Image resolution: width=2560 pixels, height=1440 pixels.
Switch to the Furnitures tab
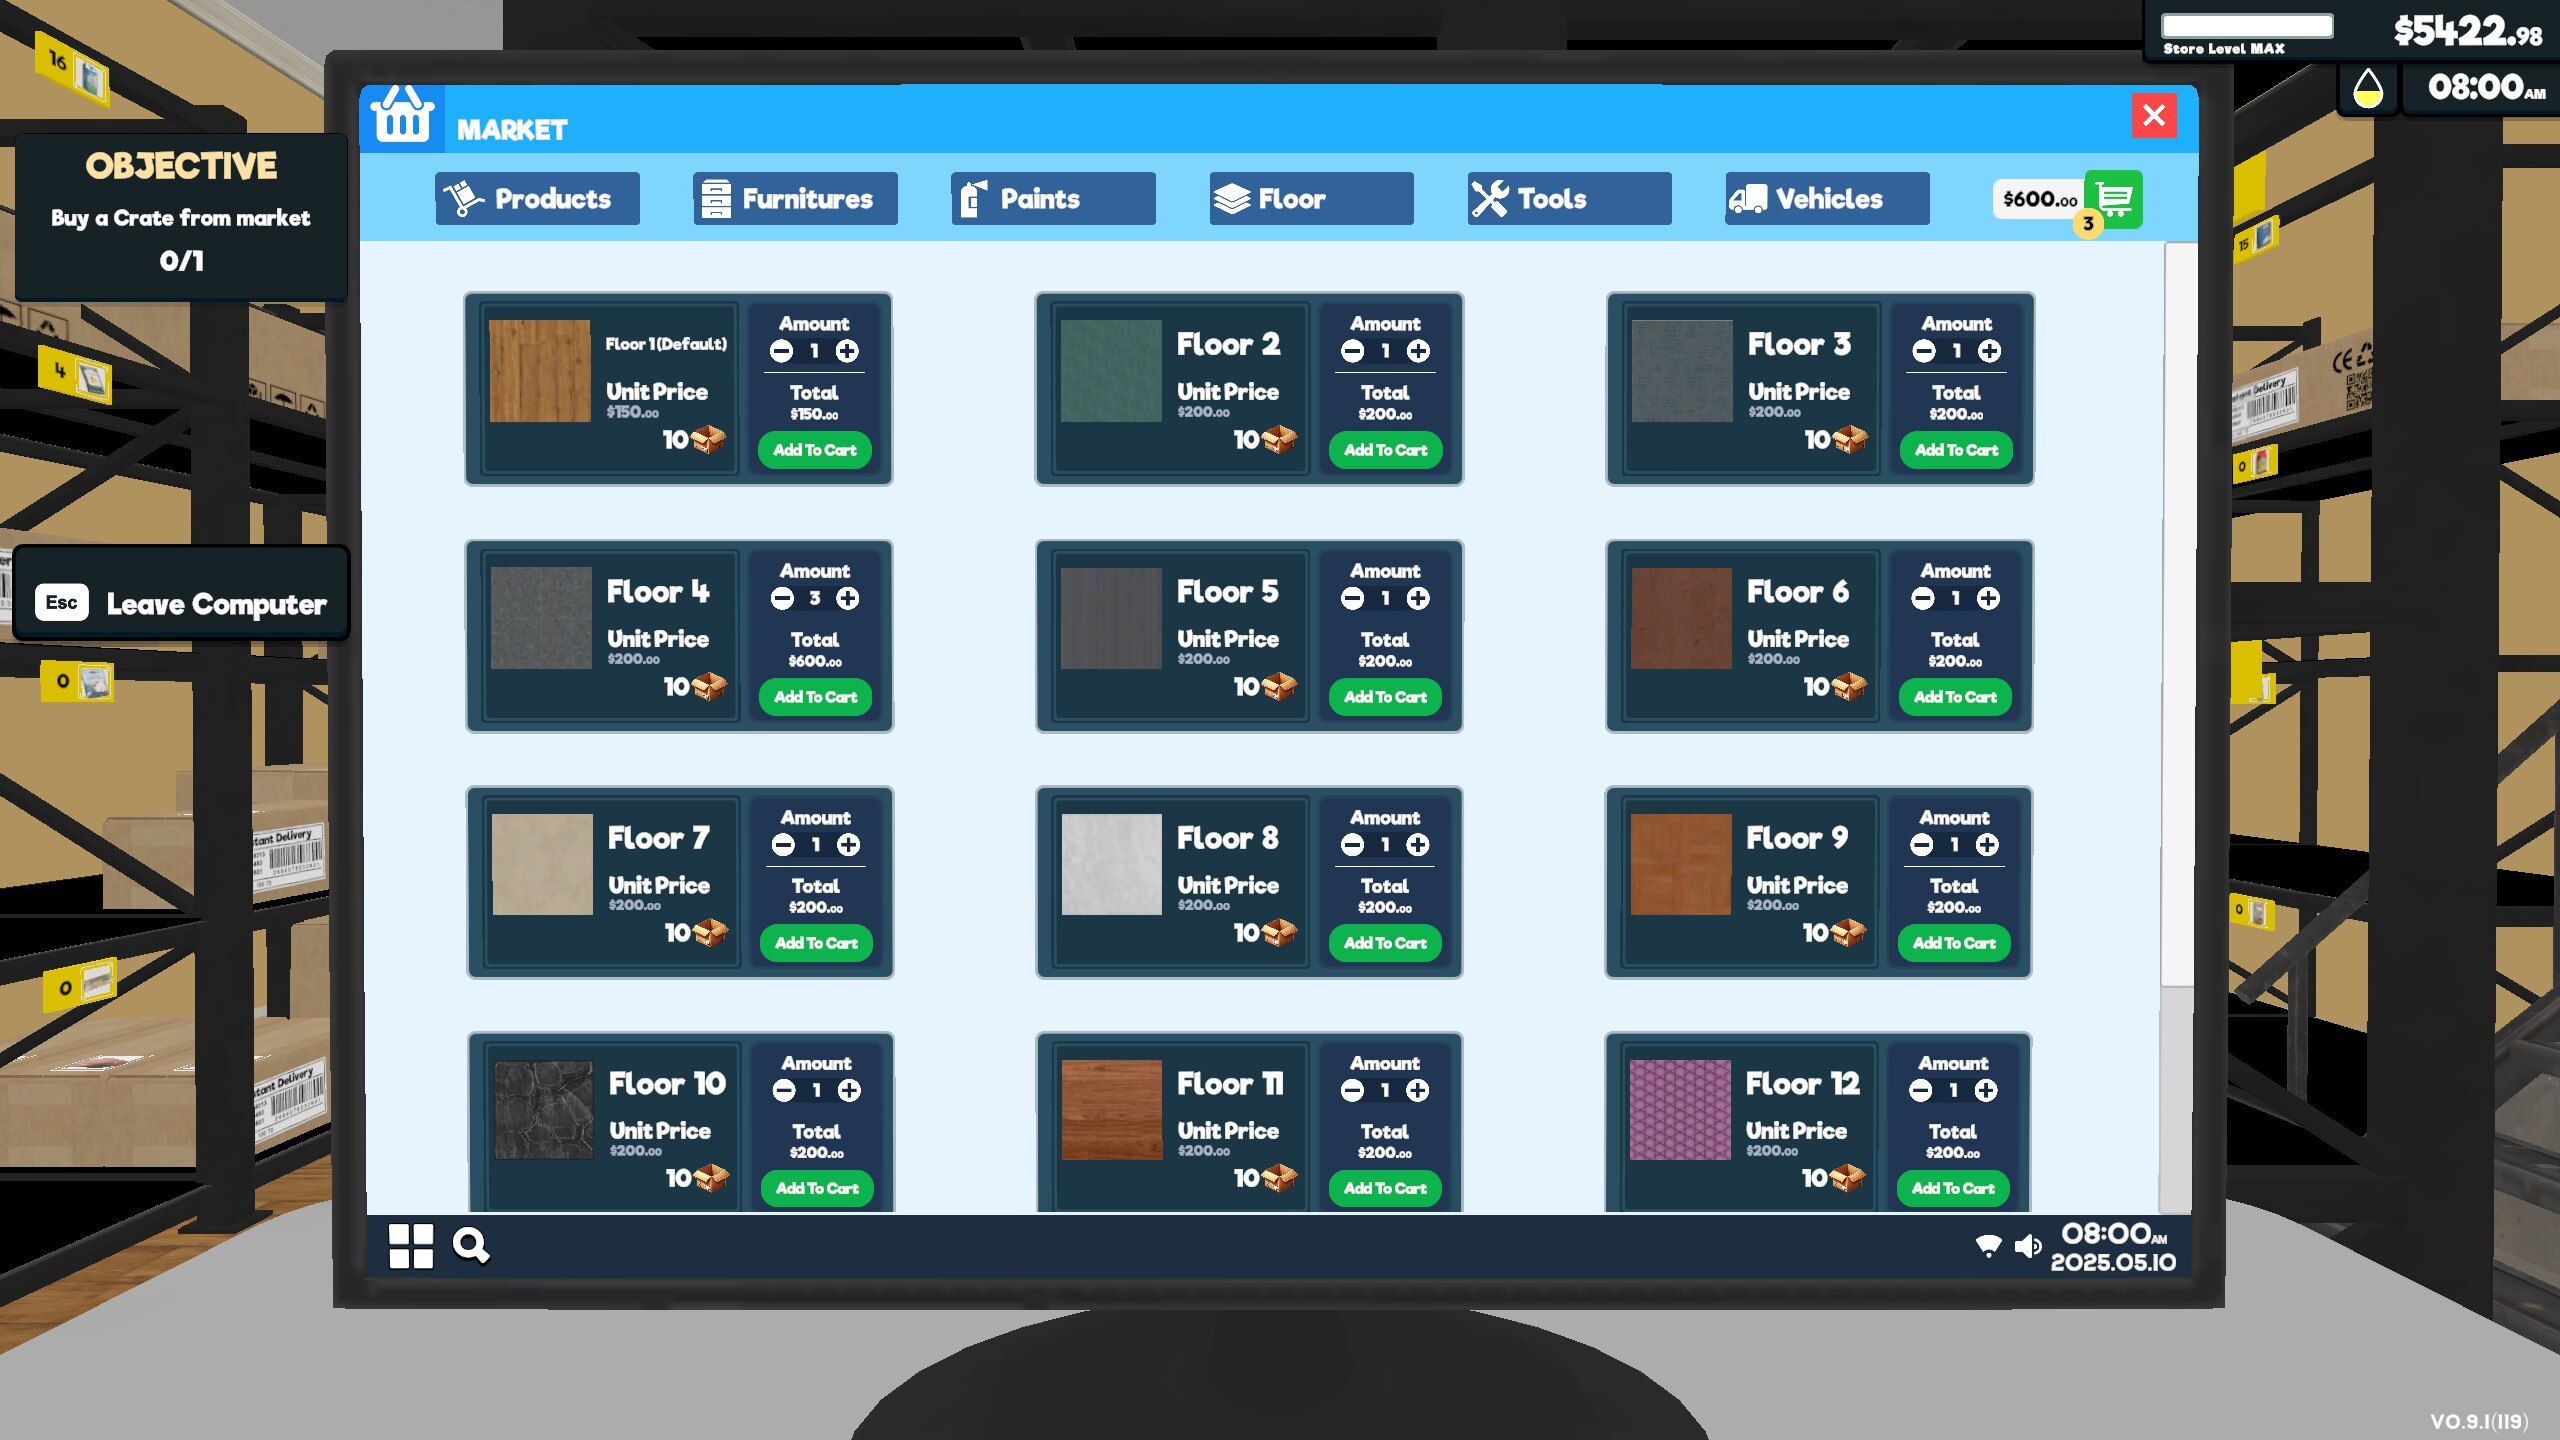795,199
